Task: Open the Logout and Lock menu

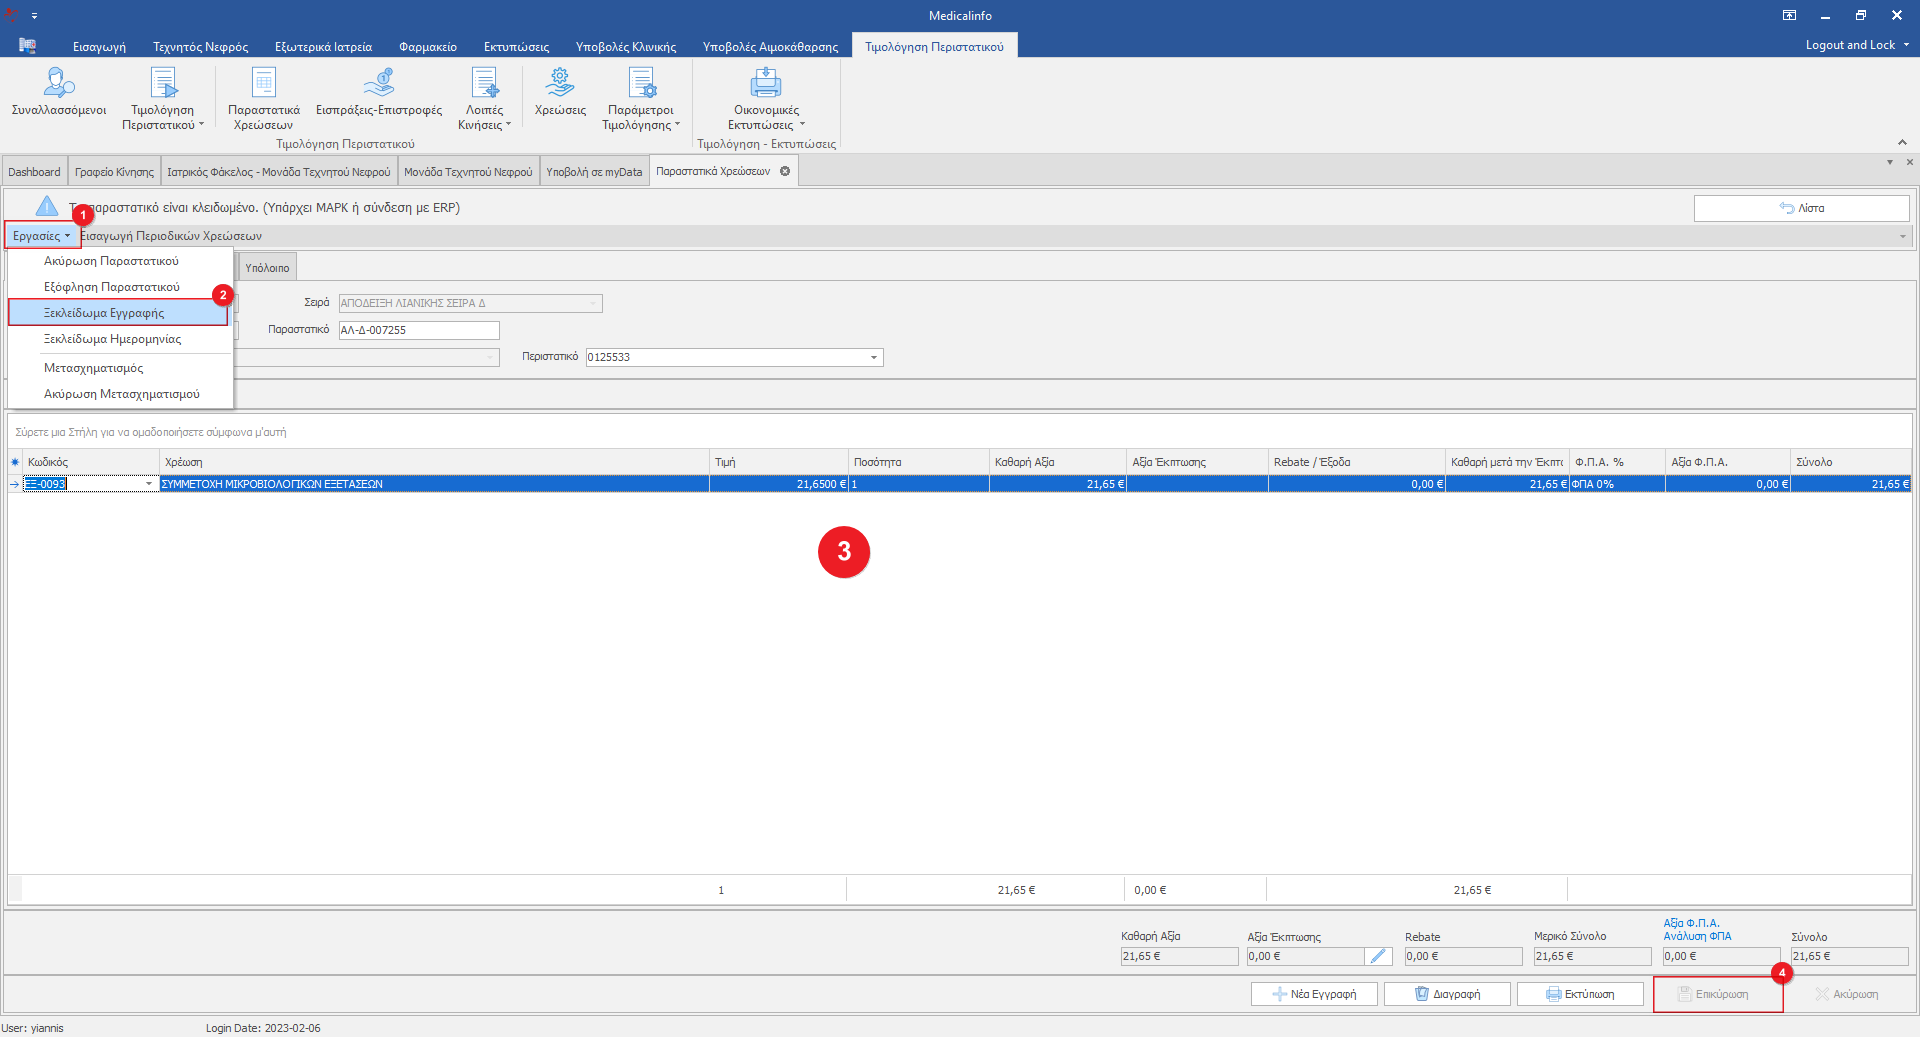Action: click(x=1856, y=45)
